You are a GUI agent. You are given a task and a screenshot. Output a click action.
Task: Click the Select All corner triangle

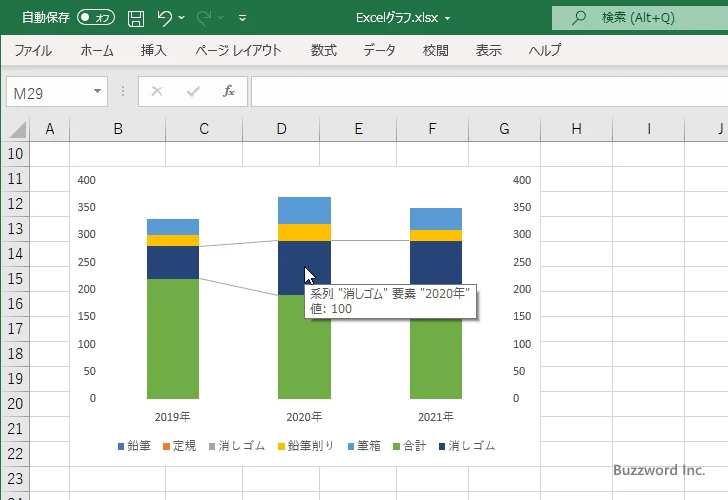tap(17, 130)
